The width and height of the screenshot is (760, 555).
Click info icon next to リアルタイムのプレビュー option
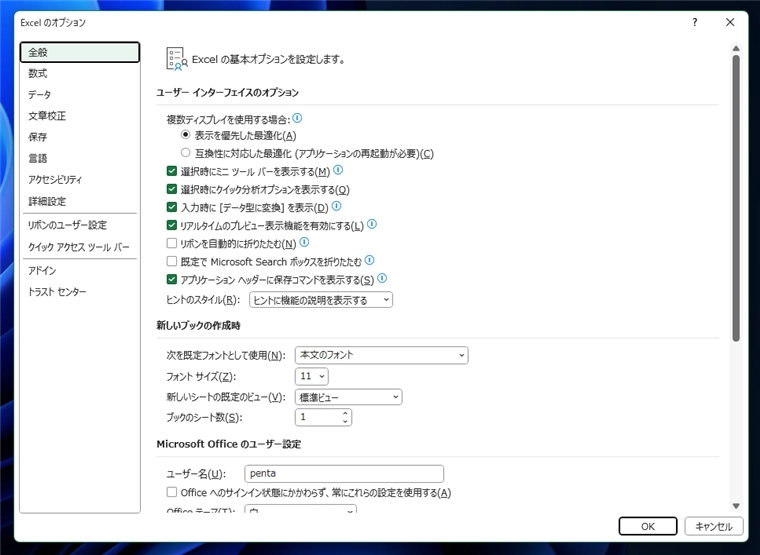pyautogui.click(x=372, y=224)
